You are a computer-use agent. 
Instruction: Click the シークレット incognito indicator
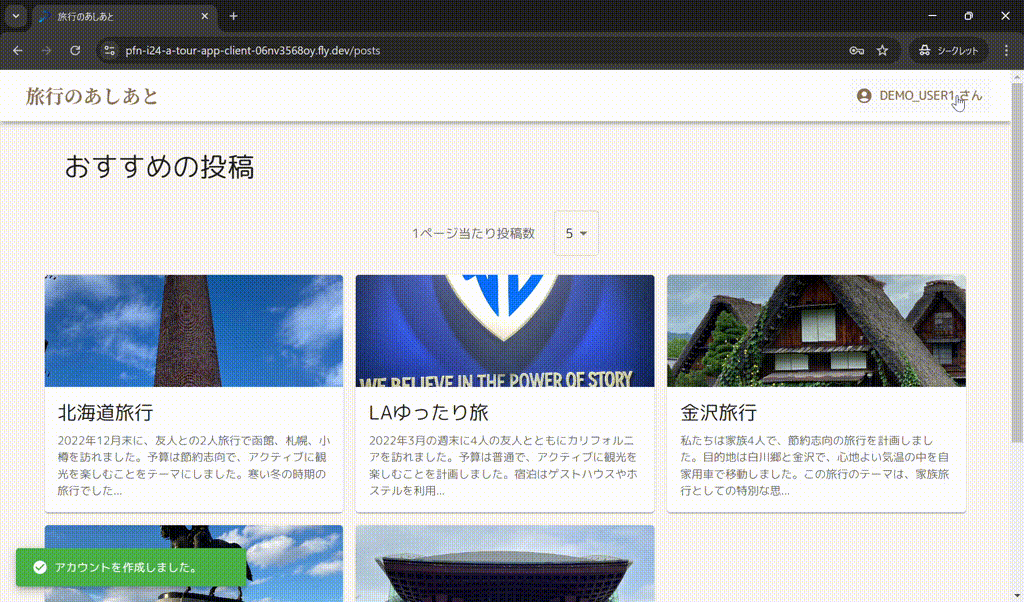coord(948,50)
